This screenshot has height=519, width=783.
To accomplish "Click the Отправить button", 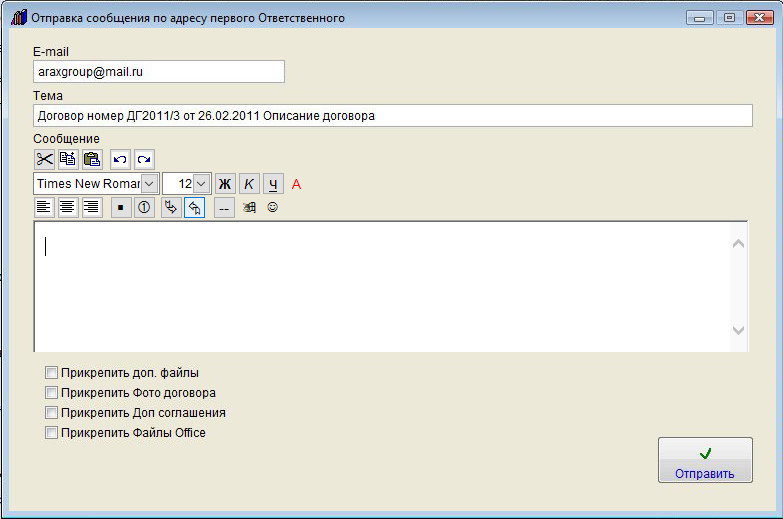I will (x=705, y=460).
